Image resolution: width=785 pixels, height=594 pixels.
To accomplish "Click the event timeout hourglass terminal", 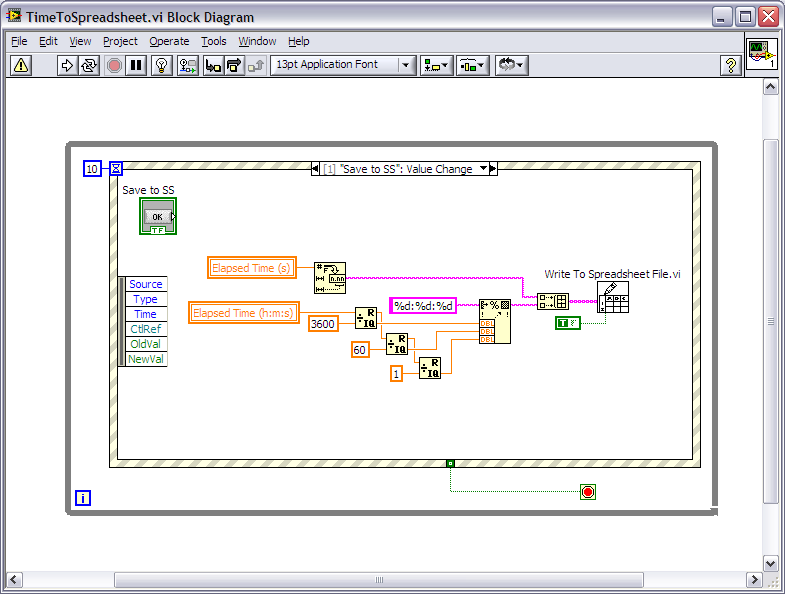I will point(116,168).
